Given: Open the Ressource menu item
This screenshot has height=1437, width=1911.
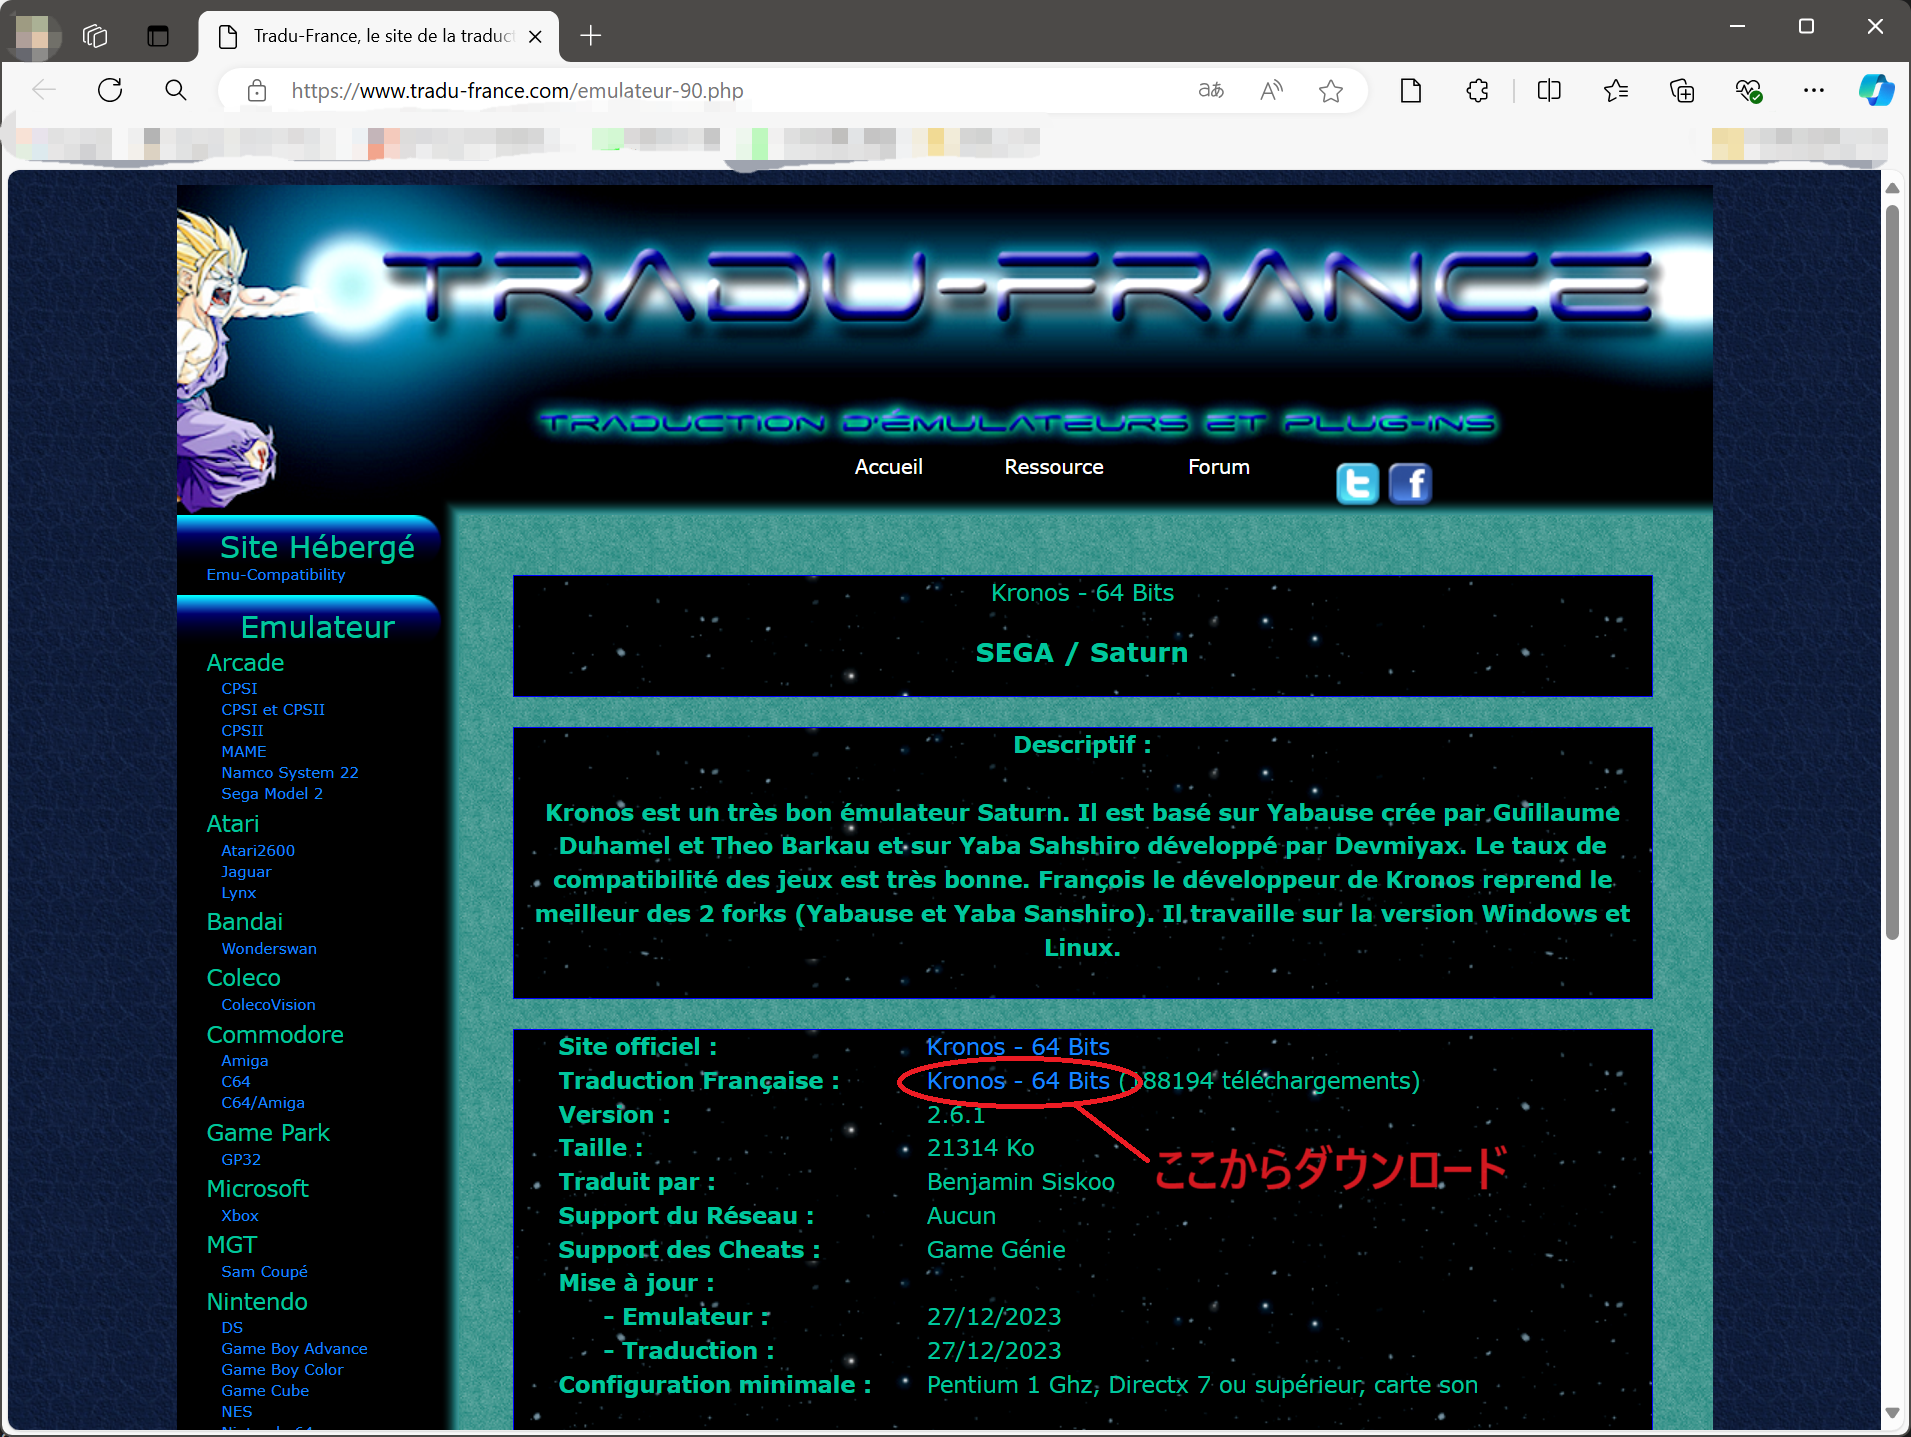Looking at the screenshot, I should point(1053,467).
